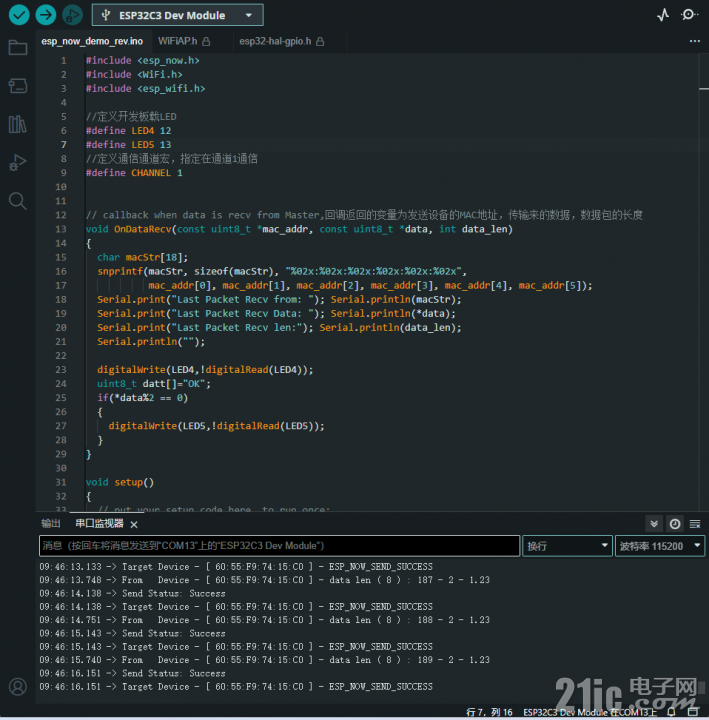Toggle serial monitor autoscroll button
This screenshot has width=709, height=720.
click(x=654, y=524)
